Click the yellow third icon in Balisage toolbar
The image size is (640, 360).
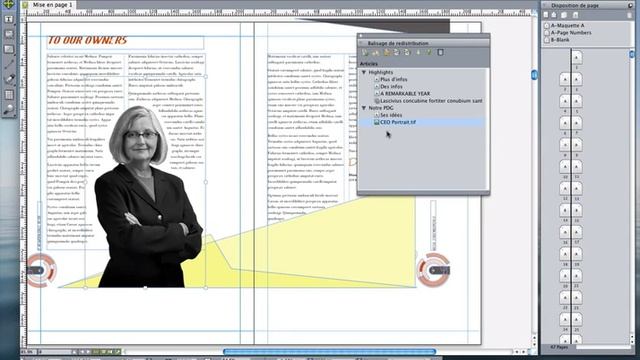(x=386, y=53)
